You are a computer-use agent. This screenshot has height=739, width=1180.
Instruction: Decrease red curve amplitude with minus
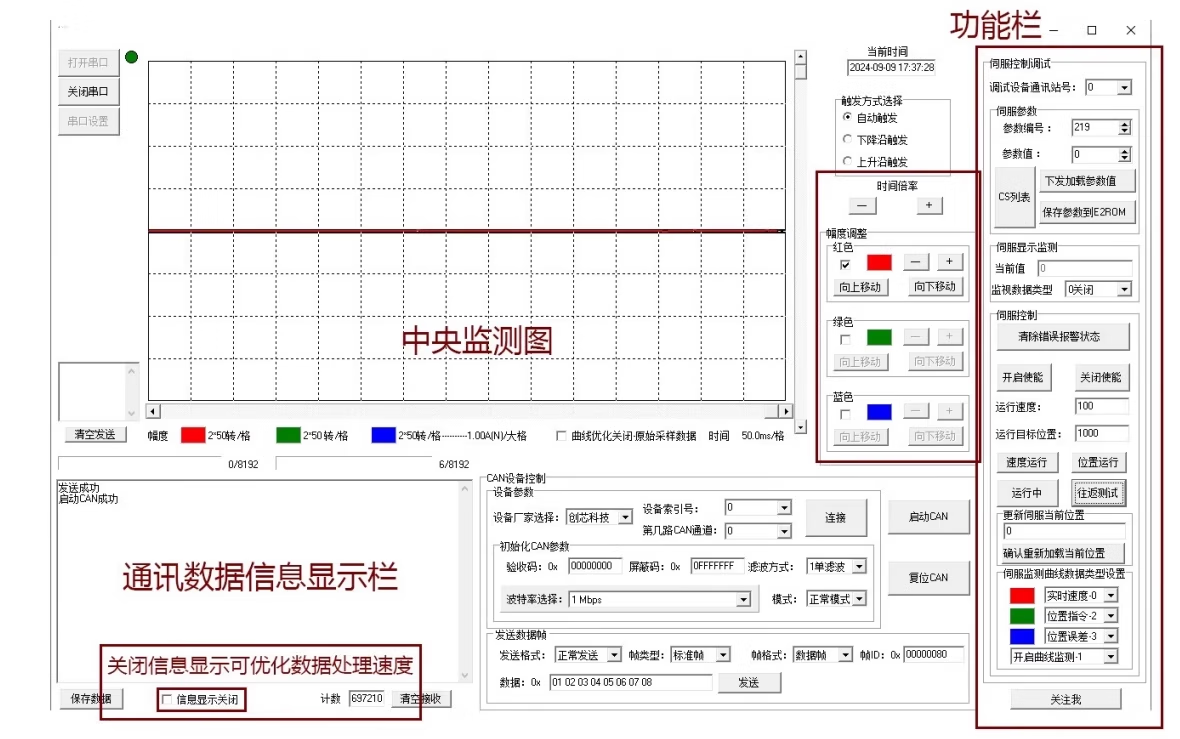coord(915,262)
